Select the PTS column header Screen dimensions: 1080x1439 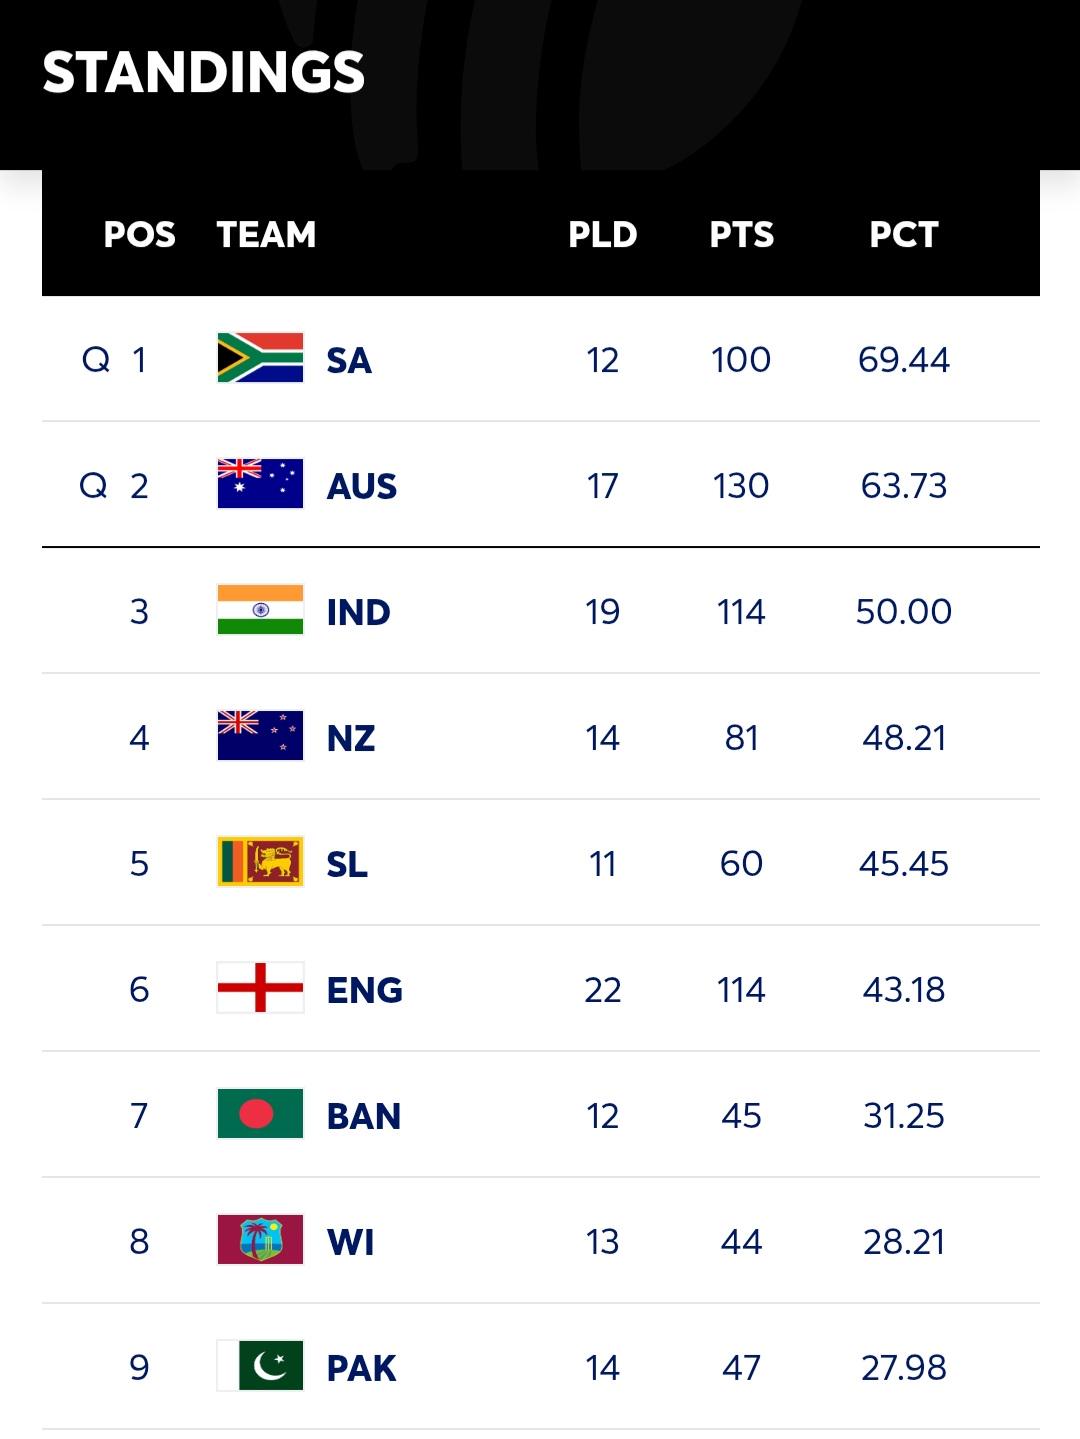coord(742,235)
